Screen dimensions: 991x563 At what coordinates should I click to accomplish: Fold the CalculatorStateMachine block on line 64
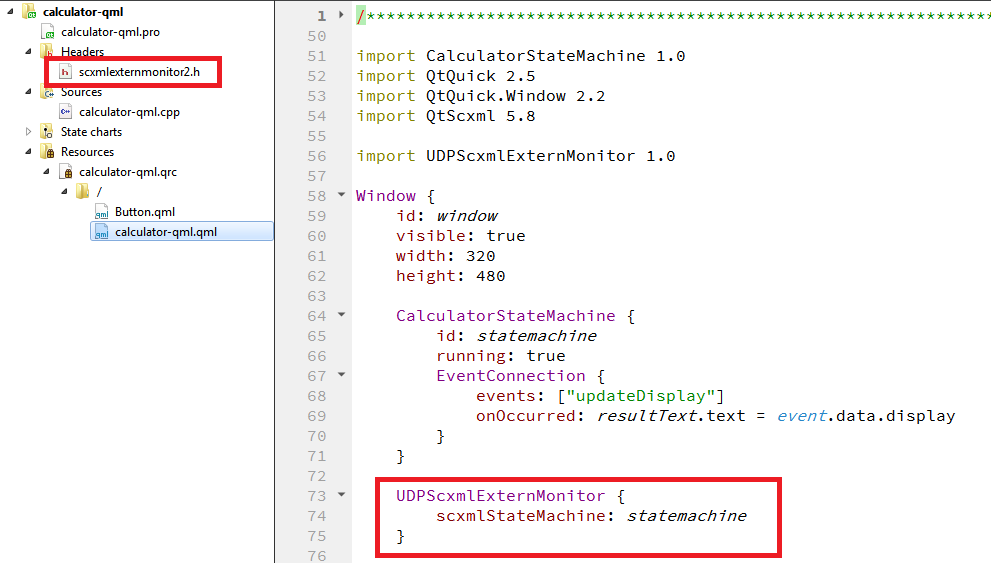(341, 314)
